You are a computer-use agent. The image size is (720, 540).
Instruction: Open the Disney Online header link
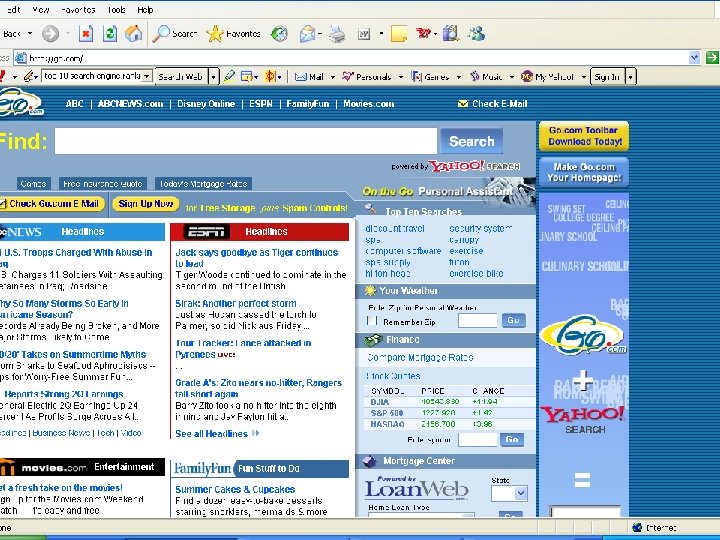coord(206,104)
